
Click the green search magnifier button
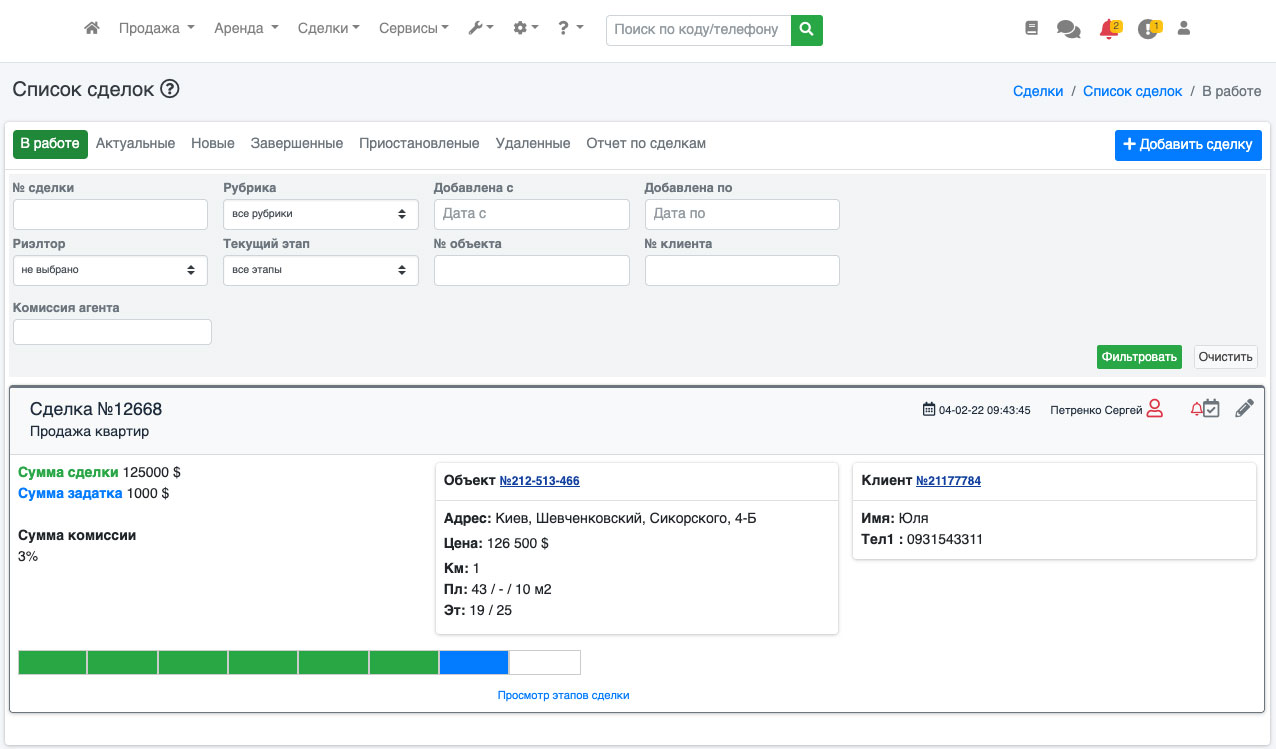(806, 30)
